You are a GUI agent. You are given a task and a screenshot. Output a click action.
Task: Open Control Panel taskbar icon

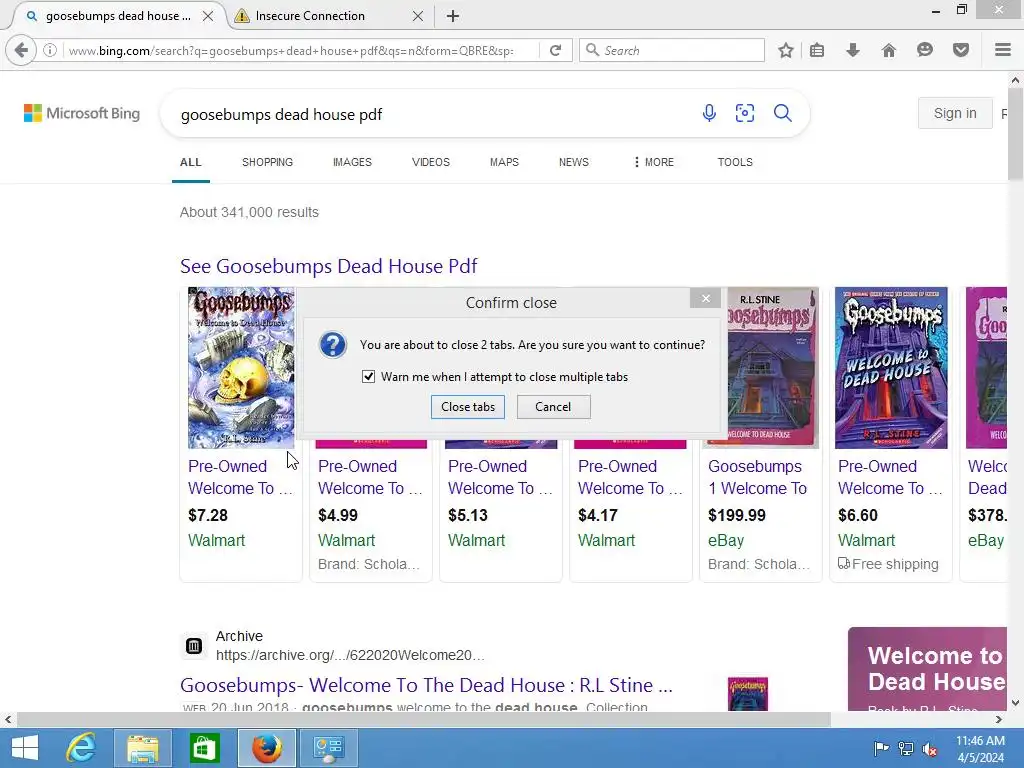328,748
